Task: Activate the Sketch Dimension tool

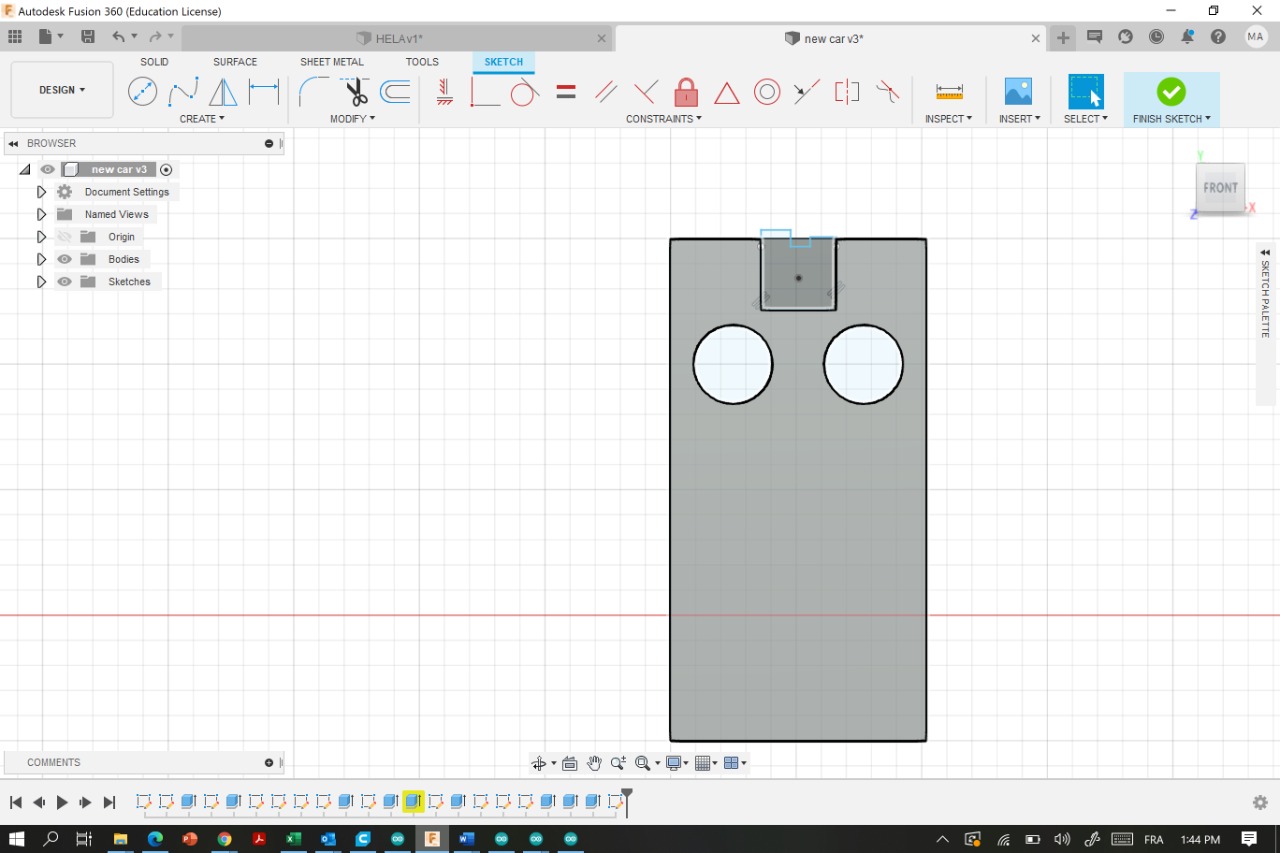Action: (264, 92)
